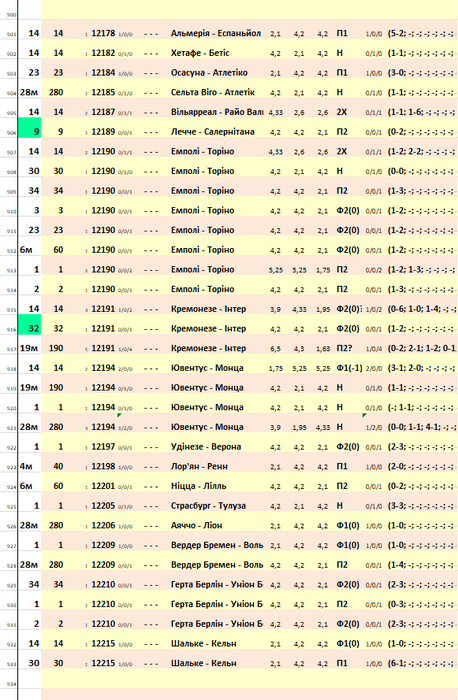
Task: Click the cell 40 in Лор'ян row
Action: pyautogui.click(x=58, y=467)
